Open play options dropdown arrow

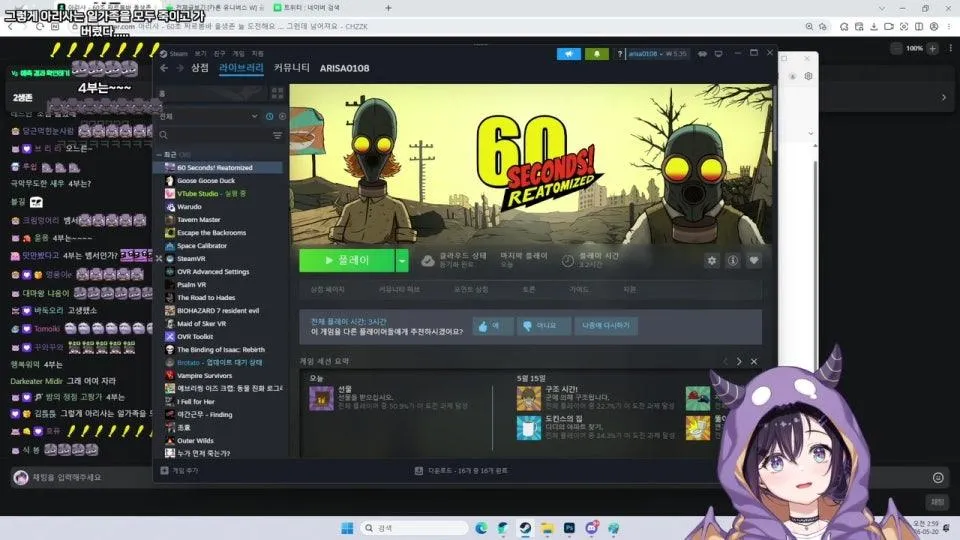(x=402, y=261)
